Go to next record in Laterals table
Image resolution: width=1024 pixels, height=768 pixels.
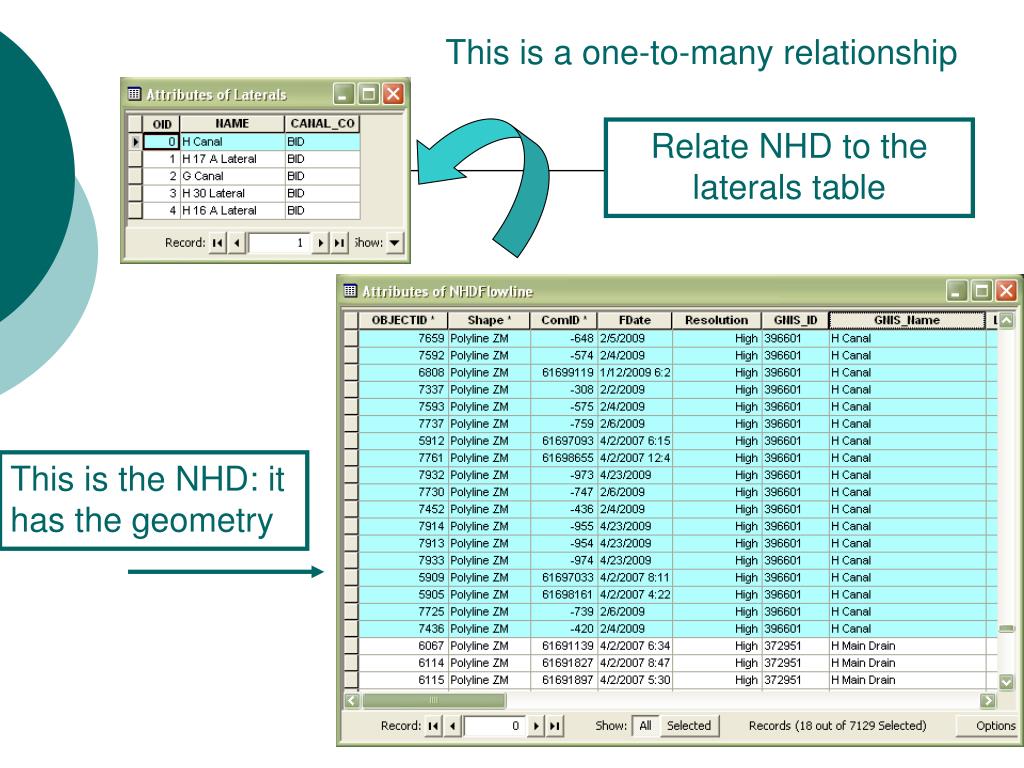(320, 243)
